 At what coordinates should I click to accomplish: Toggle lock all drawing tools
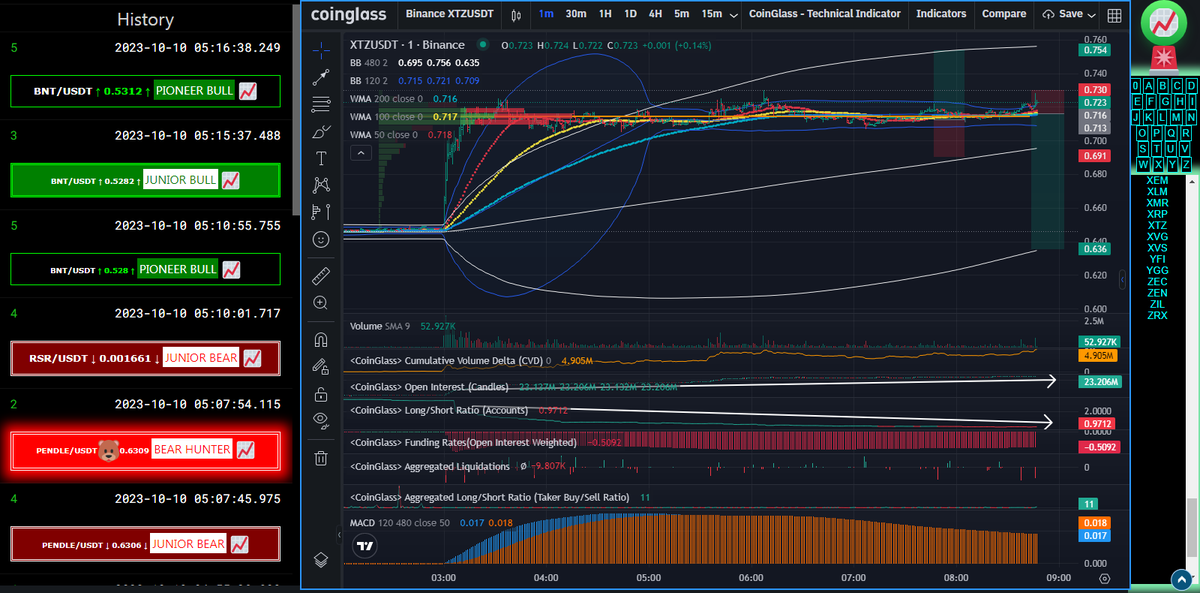pyautogui.click(x=321, y=393)
